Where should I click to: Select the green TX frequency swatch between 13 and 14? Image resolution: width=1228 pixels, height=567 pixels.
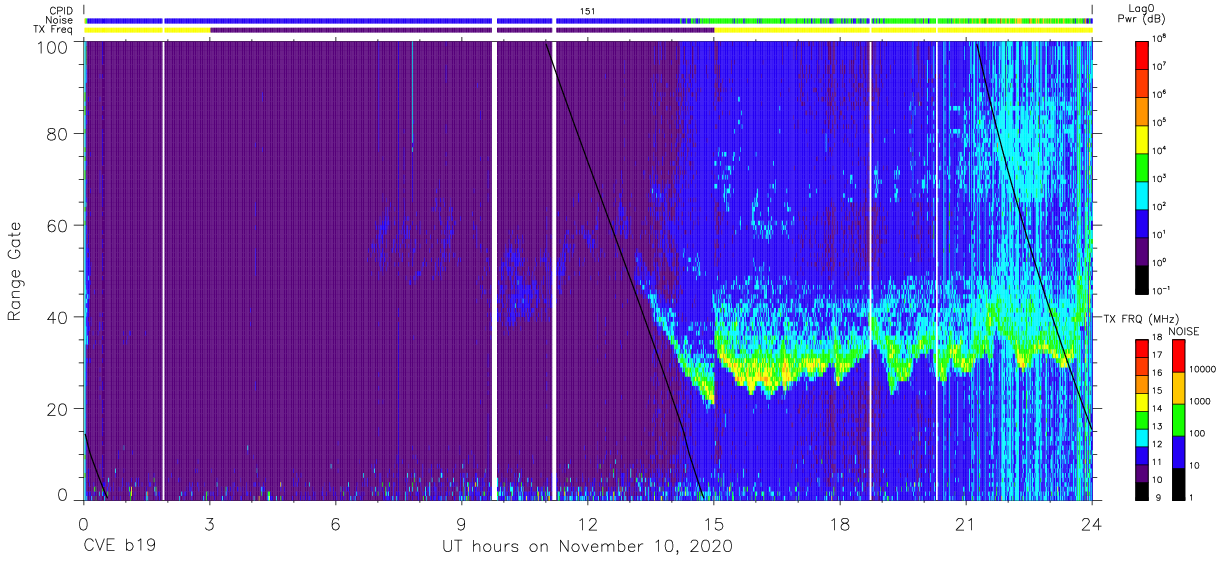(1143, 419)
